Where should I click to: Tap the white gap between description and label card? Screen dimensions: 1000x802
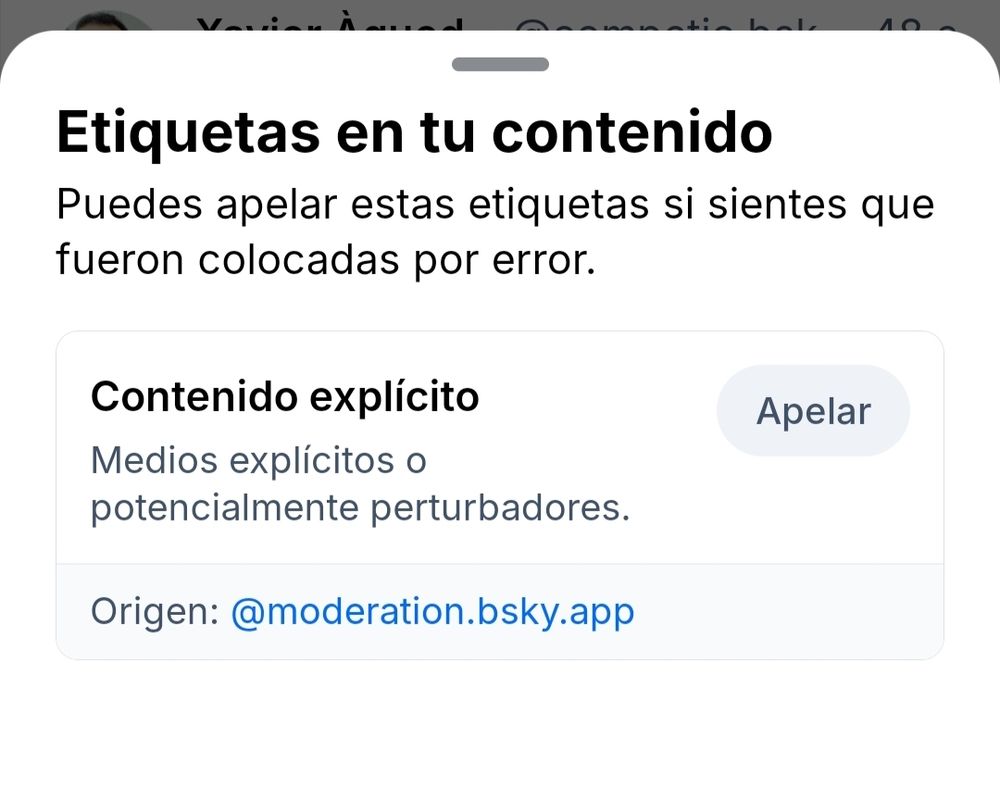point(500,306)
